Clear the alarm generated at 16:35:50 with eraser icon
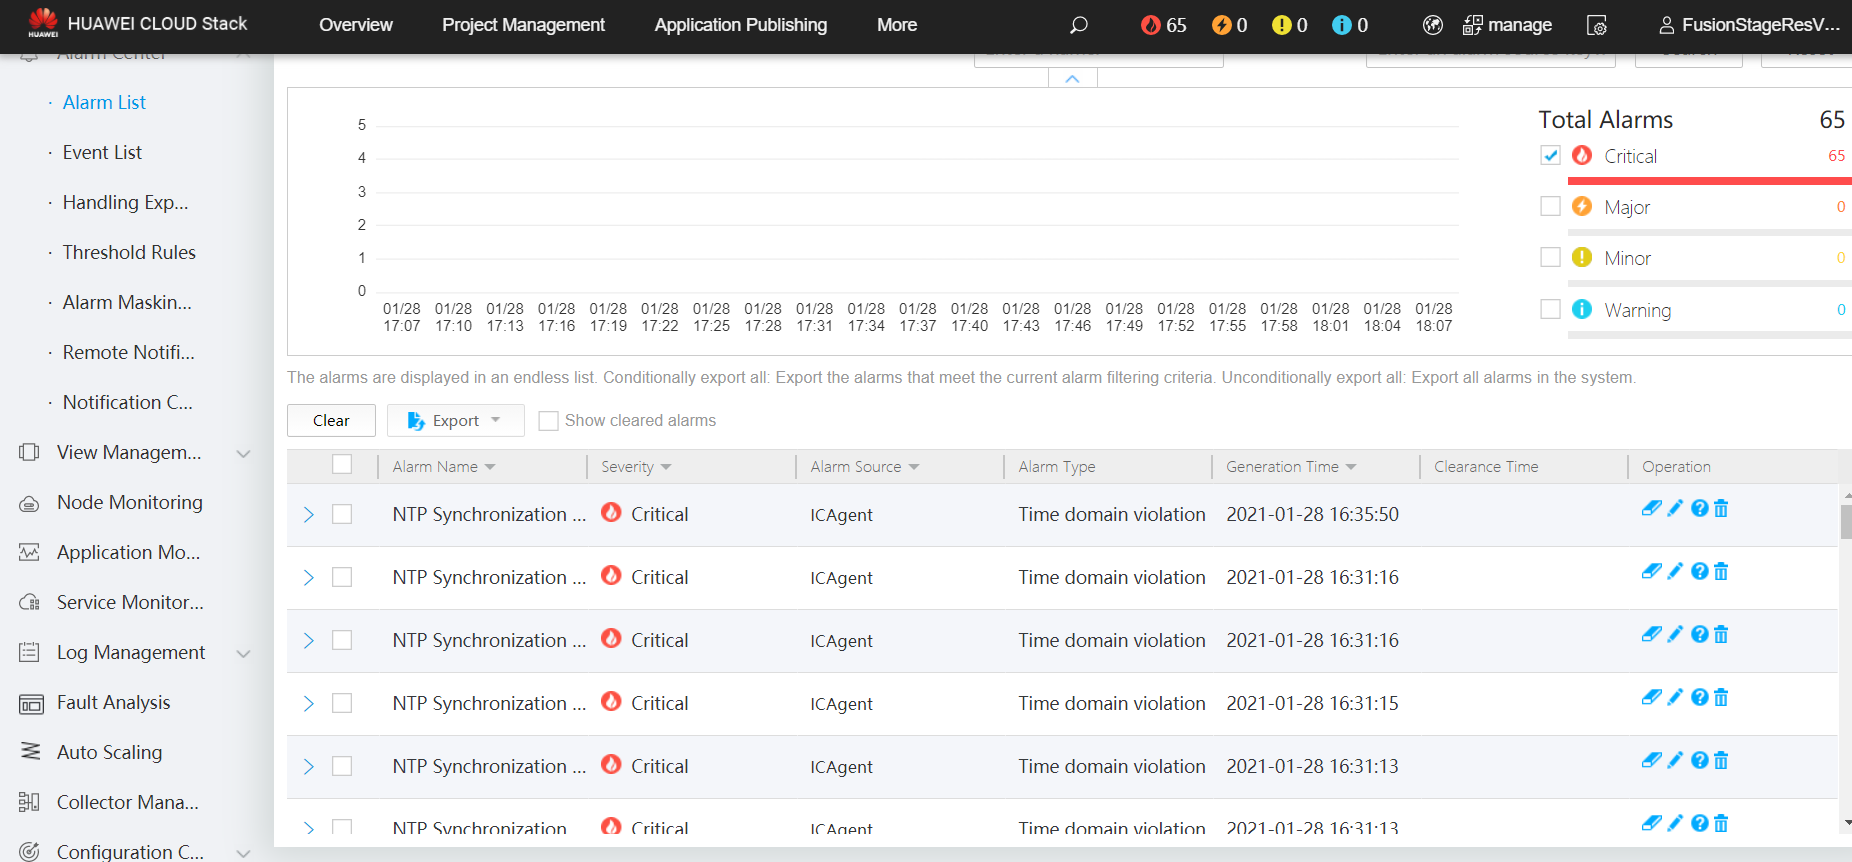This screenshot has height=862, width=1852. click(x=1652, y=508)
